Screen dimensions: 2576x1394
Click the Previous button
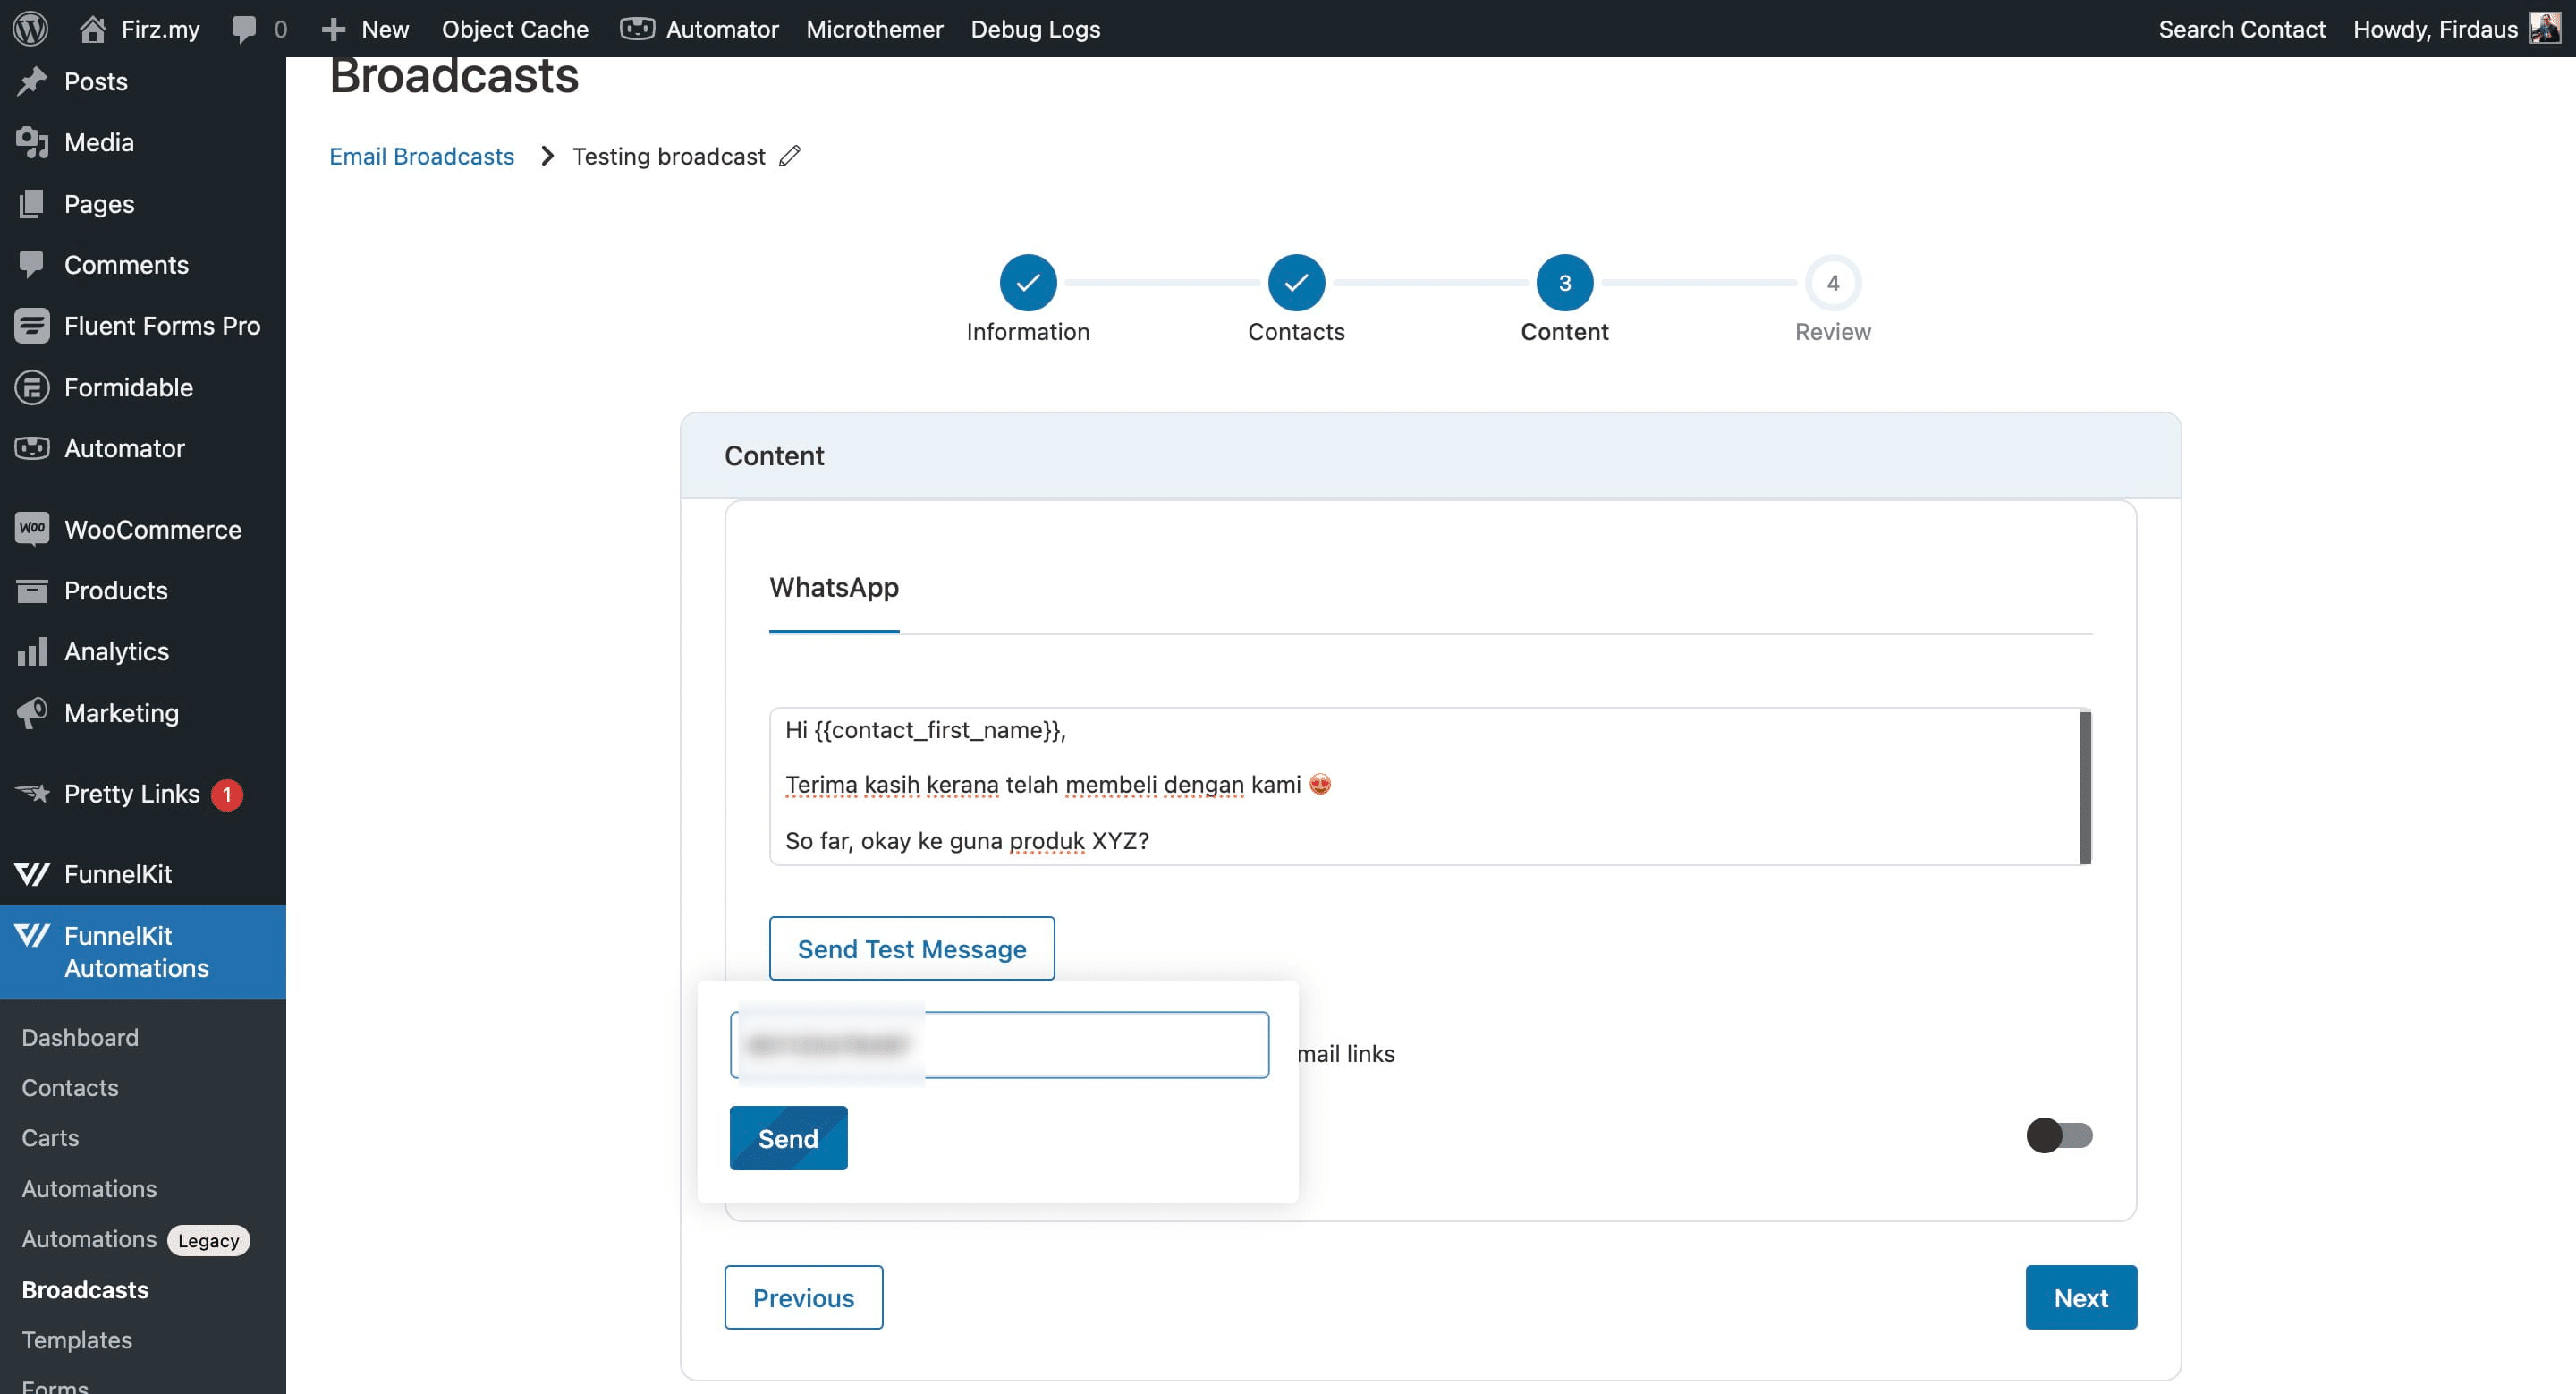click(x=803, y=1297)
